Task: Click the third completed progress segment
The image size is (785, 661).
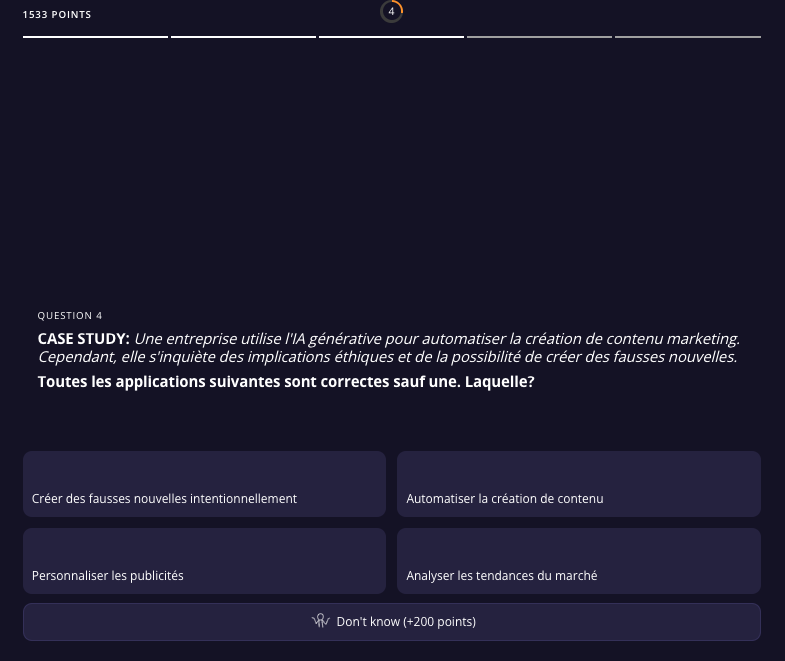Action: [x=391, y=37]
